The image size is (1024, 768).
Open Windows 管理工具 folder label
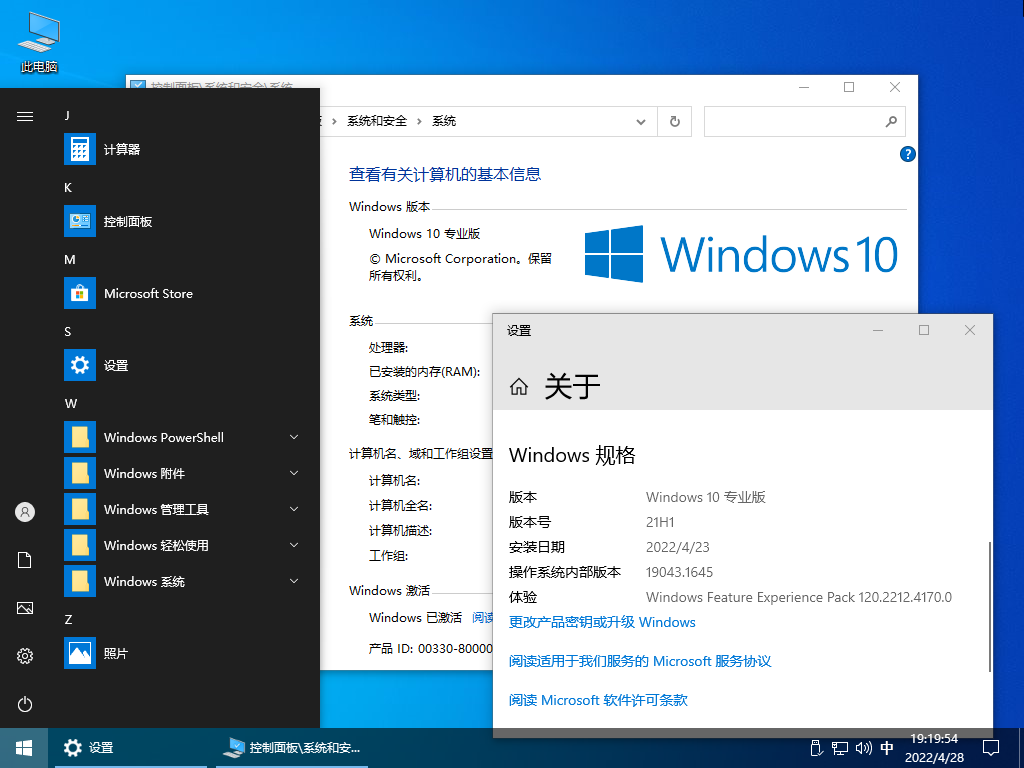coord(156,509)
